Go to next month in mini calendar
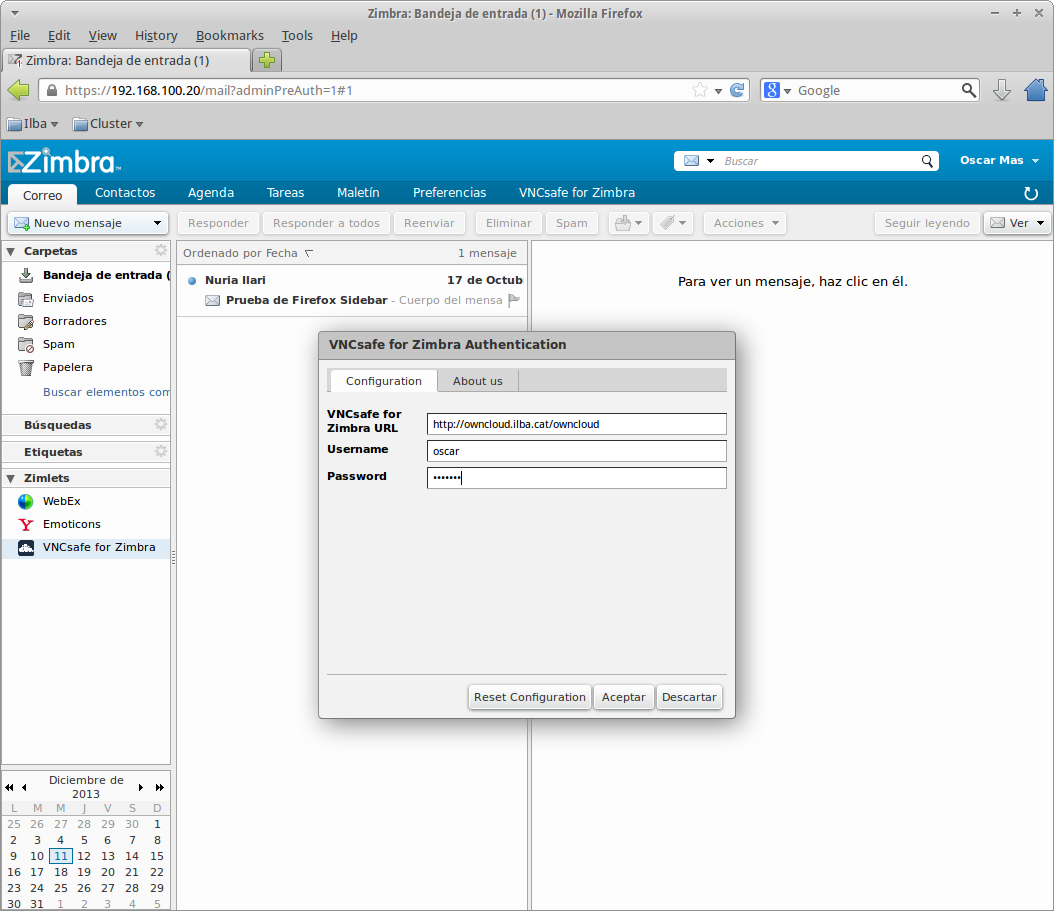The width and height of the screenshot is (1054, 911). [x=140, y=787]
